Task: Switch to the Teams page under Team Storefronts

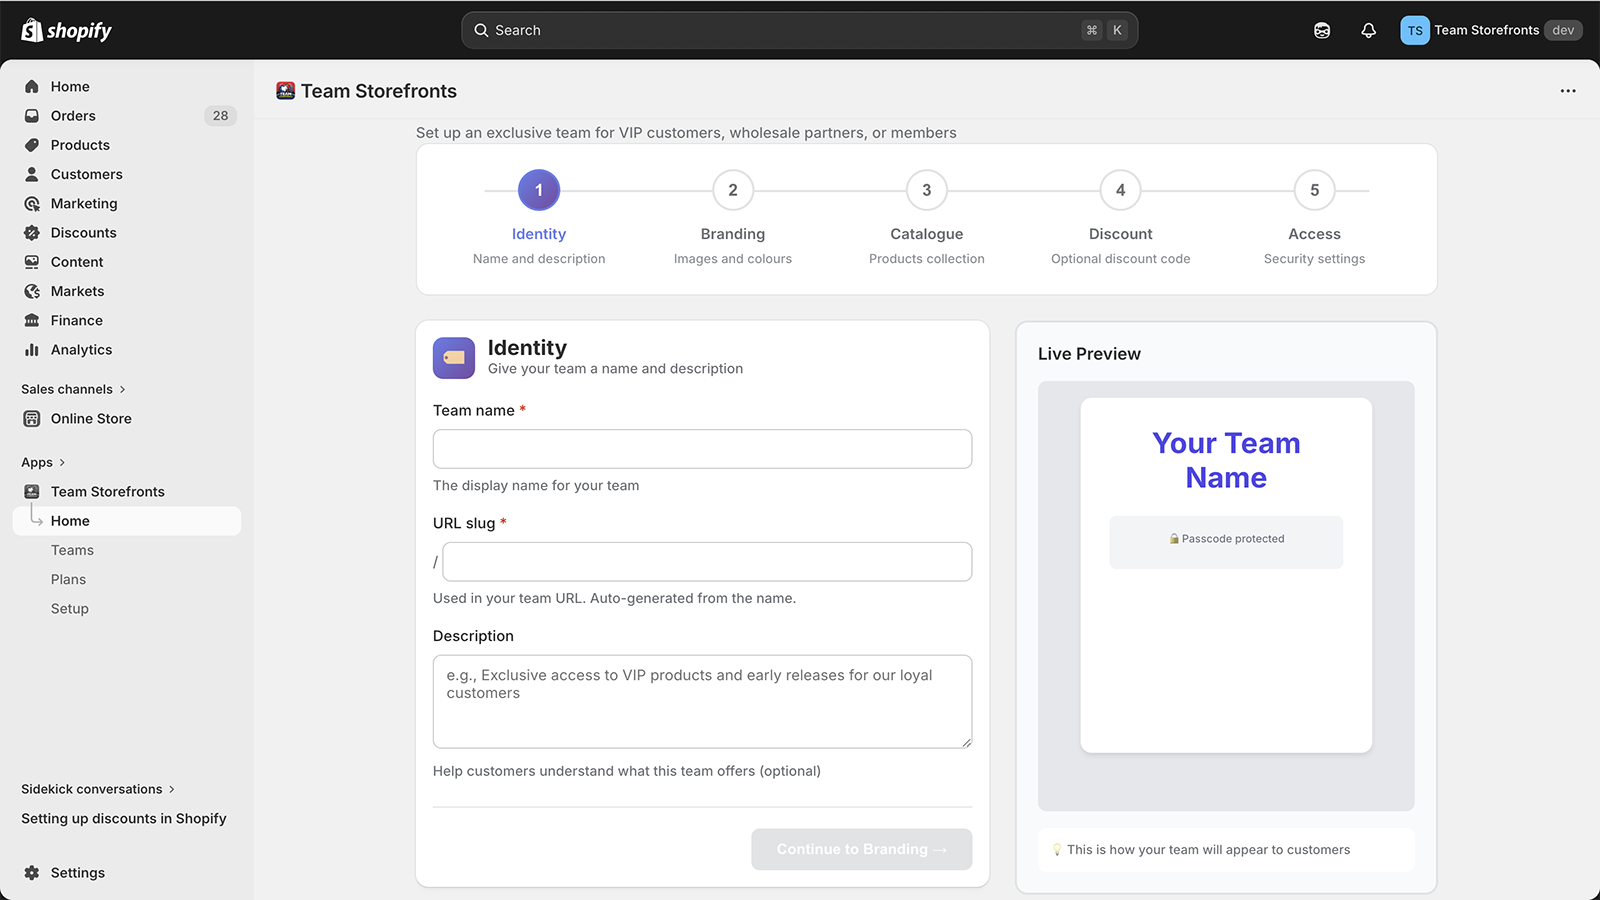Action: point(72,549)
